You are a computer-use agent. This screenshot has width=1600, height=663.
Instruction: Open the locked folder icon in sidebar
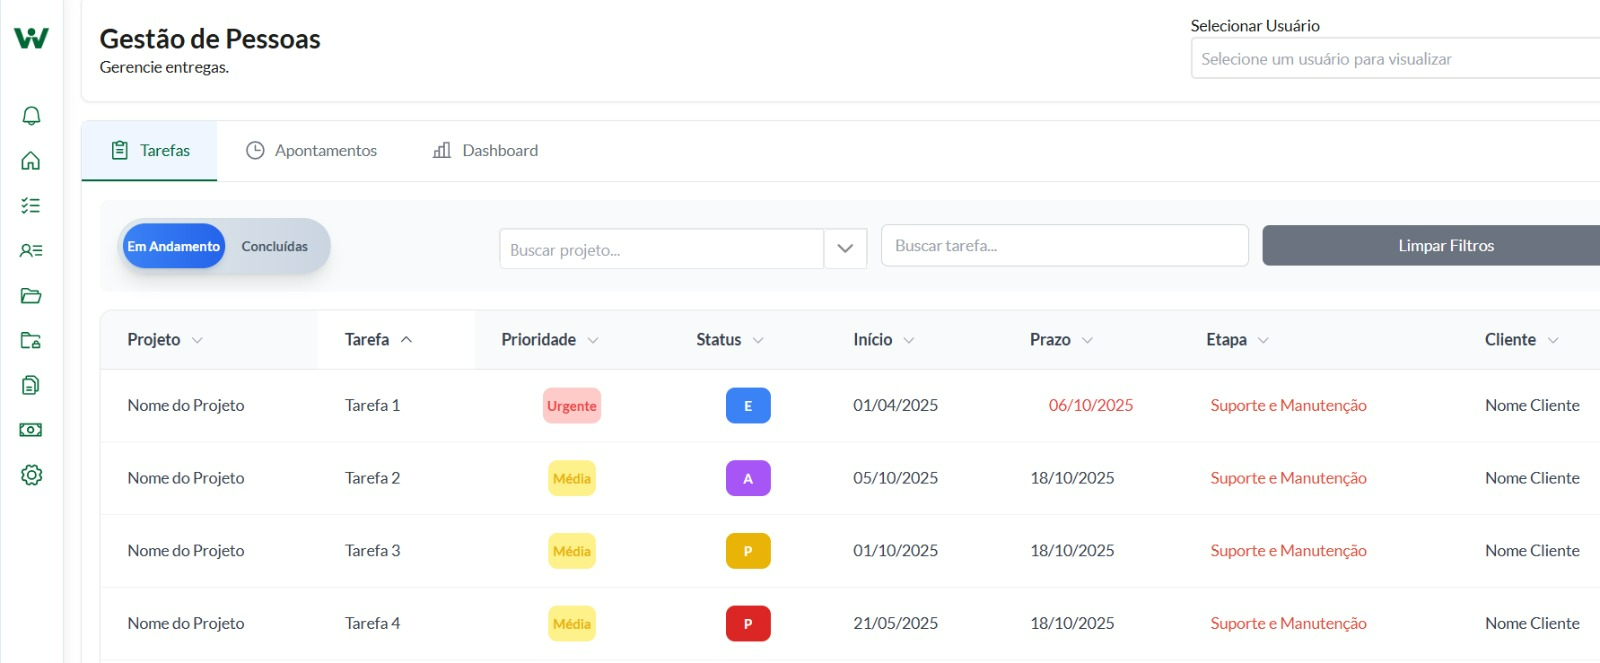pos(31,340)
